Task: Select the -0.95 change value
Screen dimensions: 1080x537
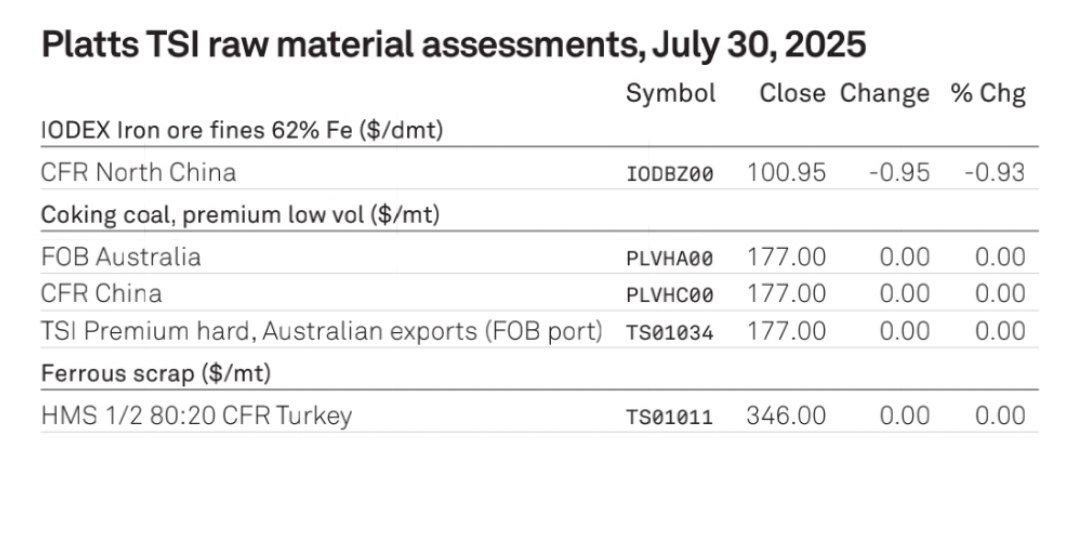Action: [x=899, y=173]
